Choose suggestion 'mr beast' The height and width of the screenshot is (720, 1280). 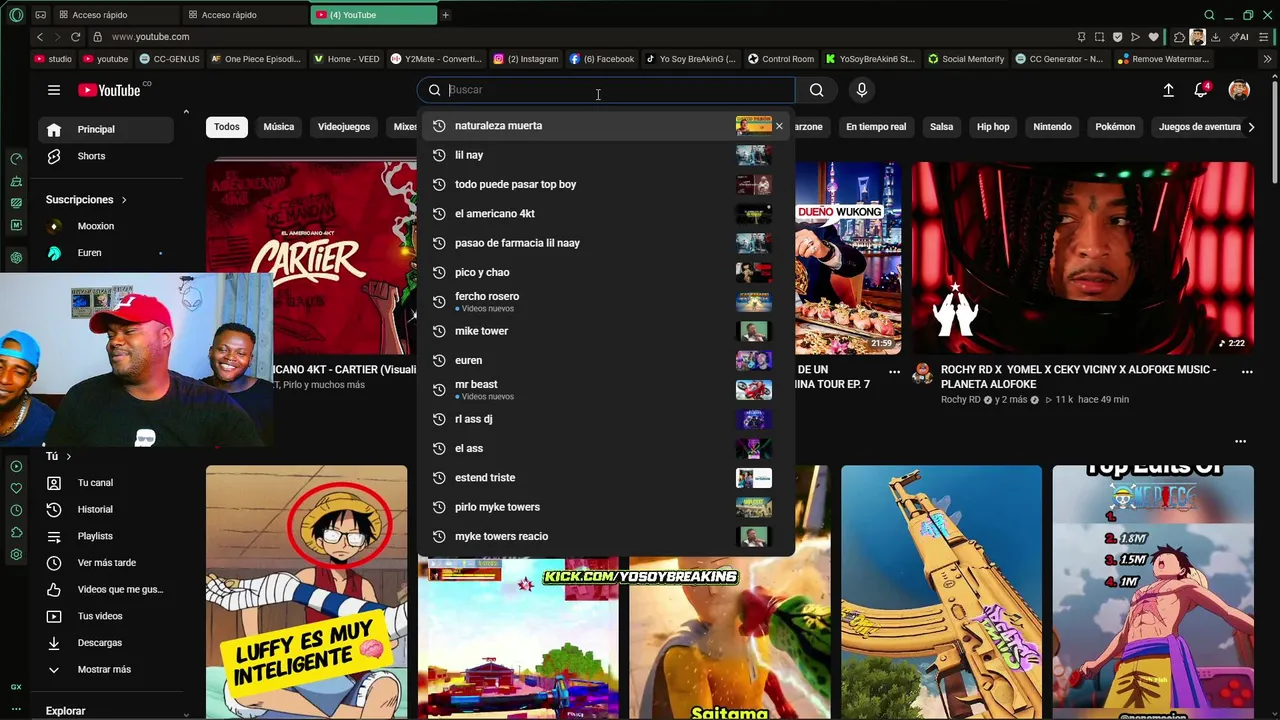click(606, 390)
